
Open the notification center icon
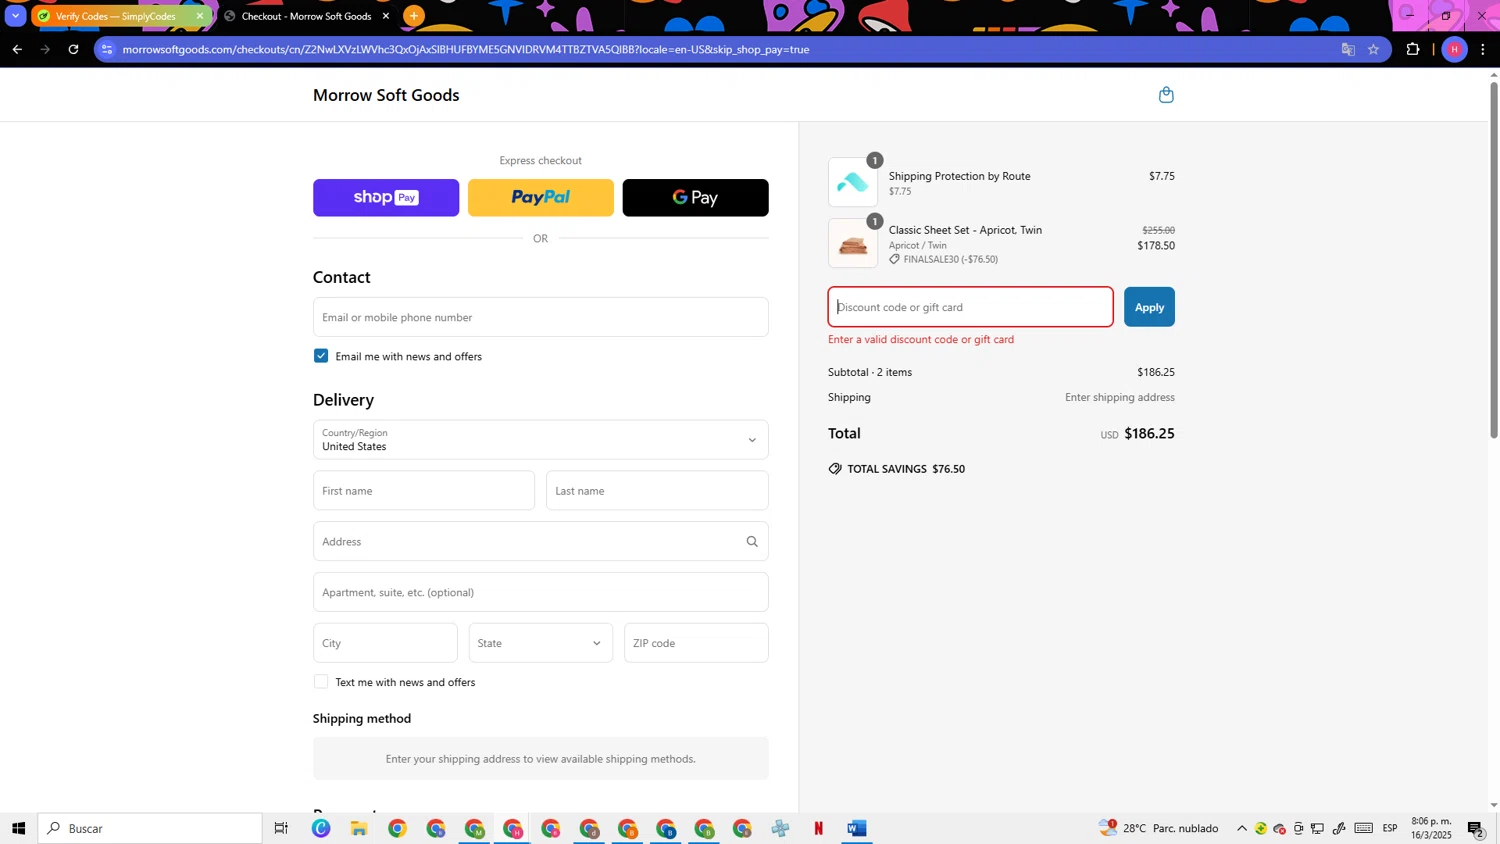1477,828
